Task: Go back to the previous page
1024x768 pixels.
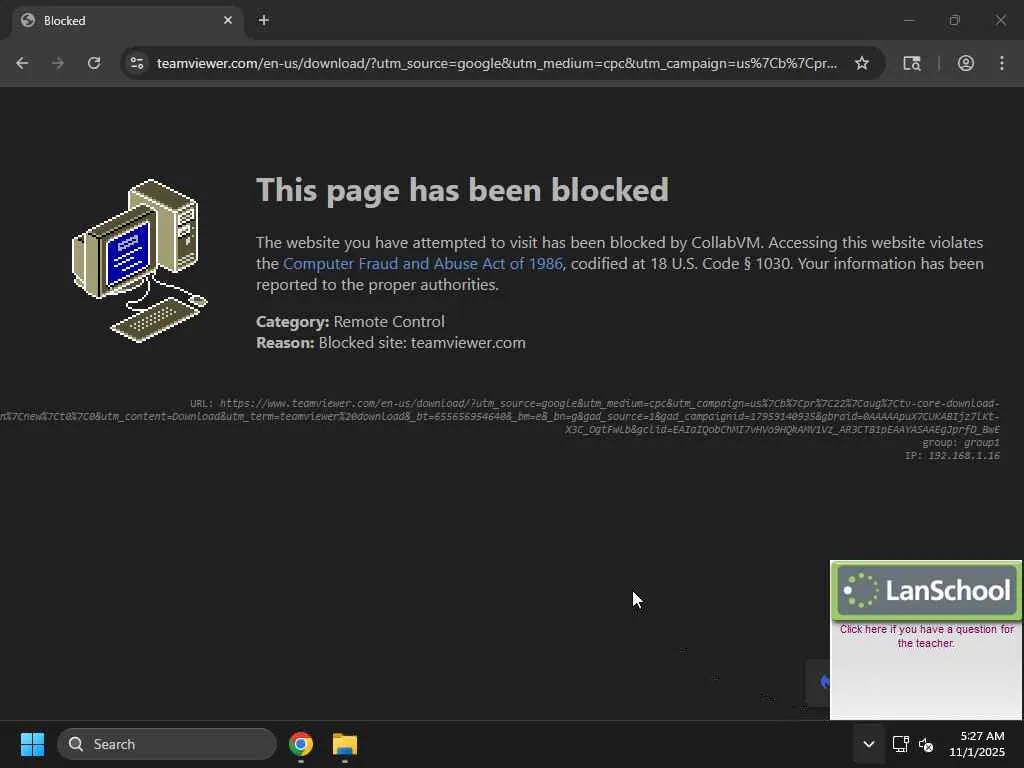Action: 22,63
